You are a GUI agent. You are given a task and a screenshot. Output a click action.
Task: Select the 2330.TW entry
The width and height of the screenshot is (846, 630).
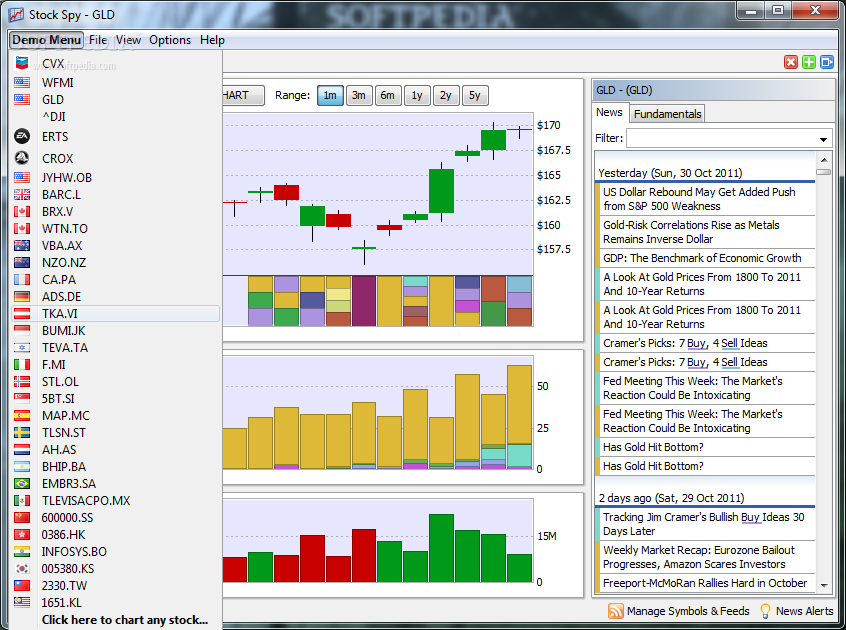[115, 585]
